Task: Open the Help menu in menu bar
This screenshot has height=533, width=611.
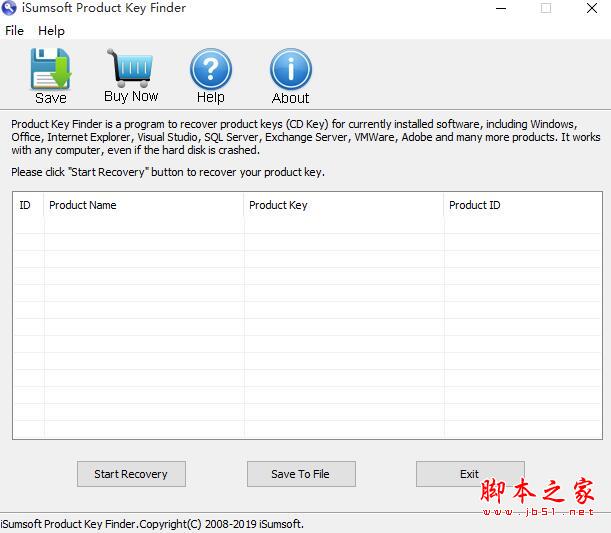Action: click(x=51, y=31)
